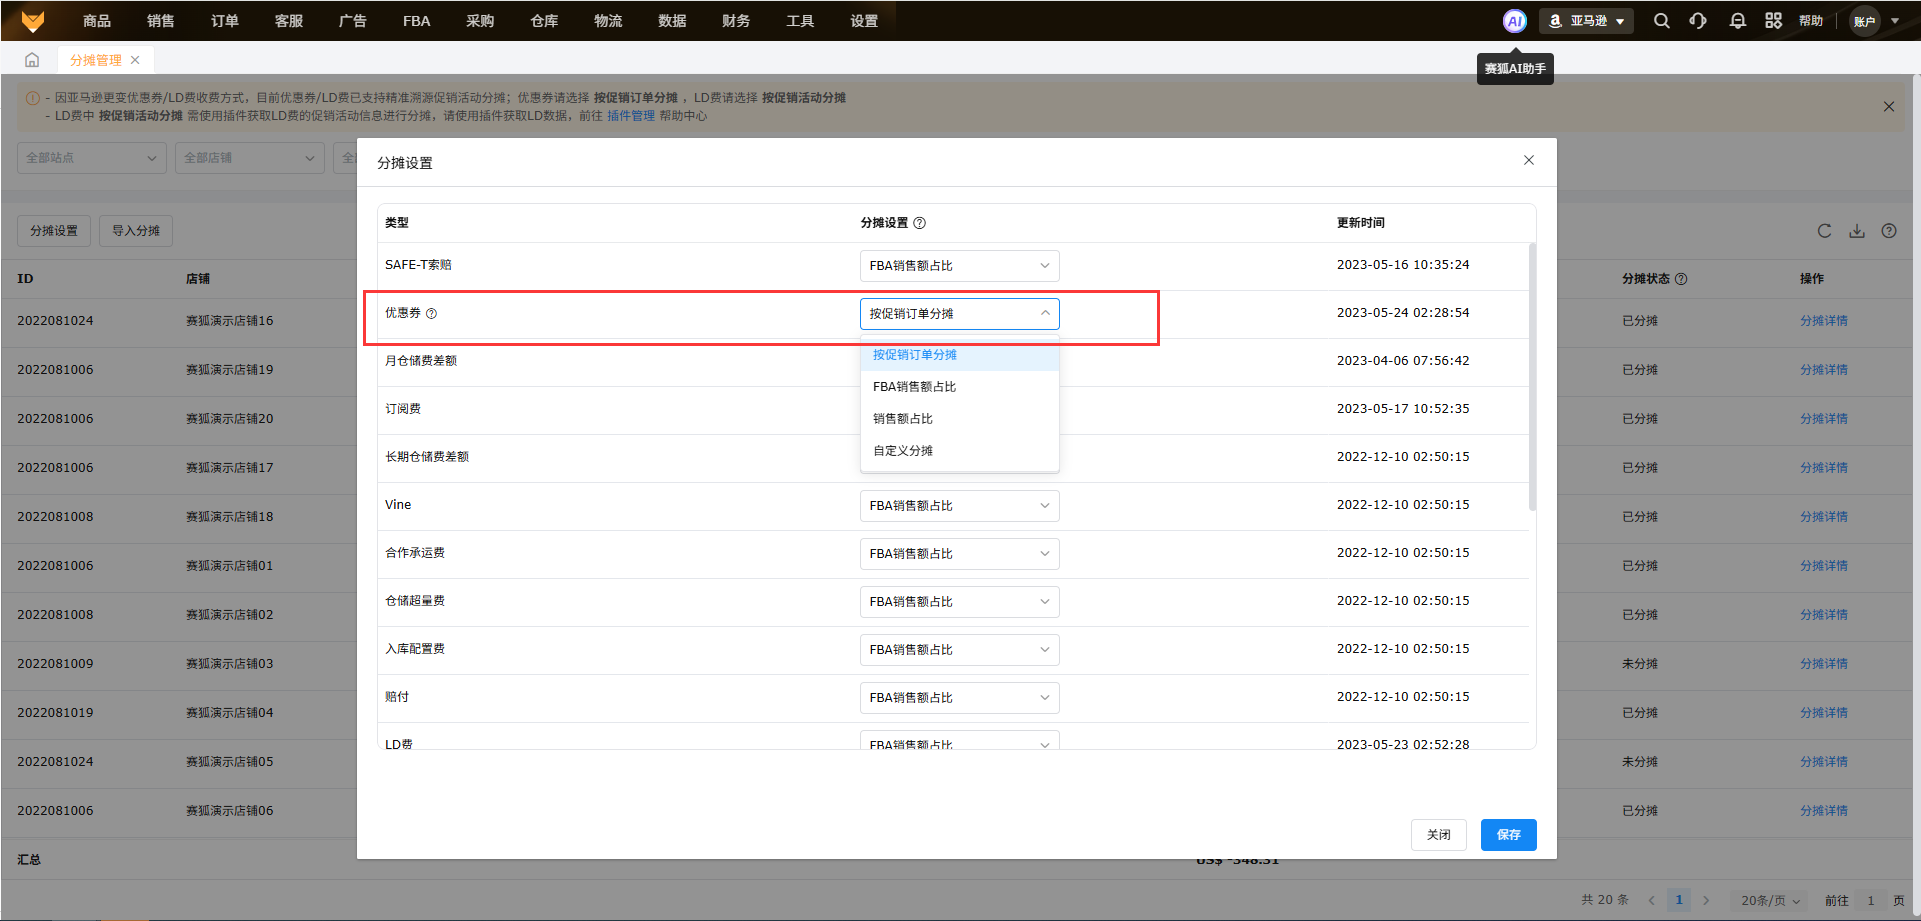Open 仓储超量费 allocation dropdown
Screen dimensions: 1921x921
click(x=959, y=602)
